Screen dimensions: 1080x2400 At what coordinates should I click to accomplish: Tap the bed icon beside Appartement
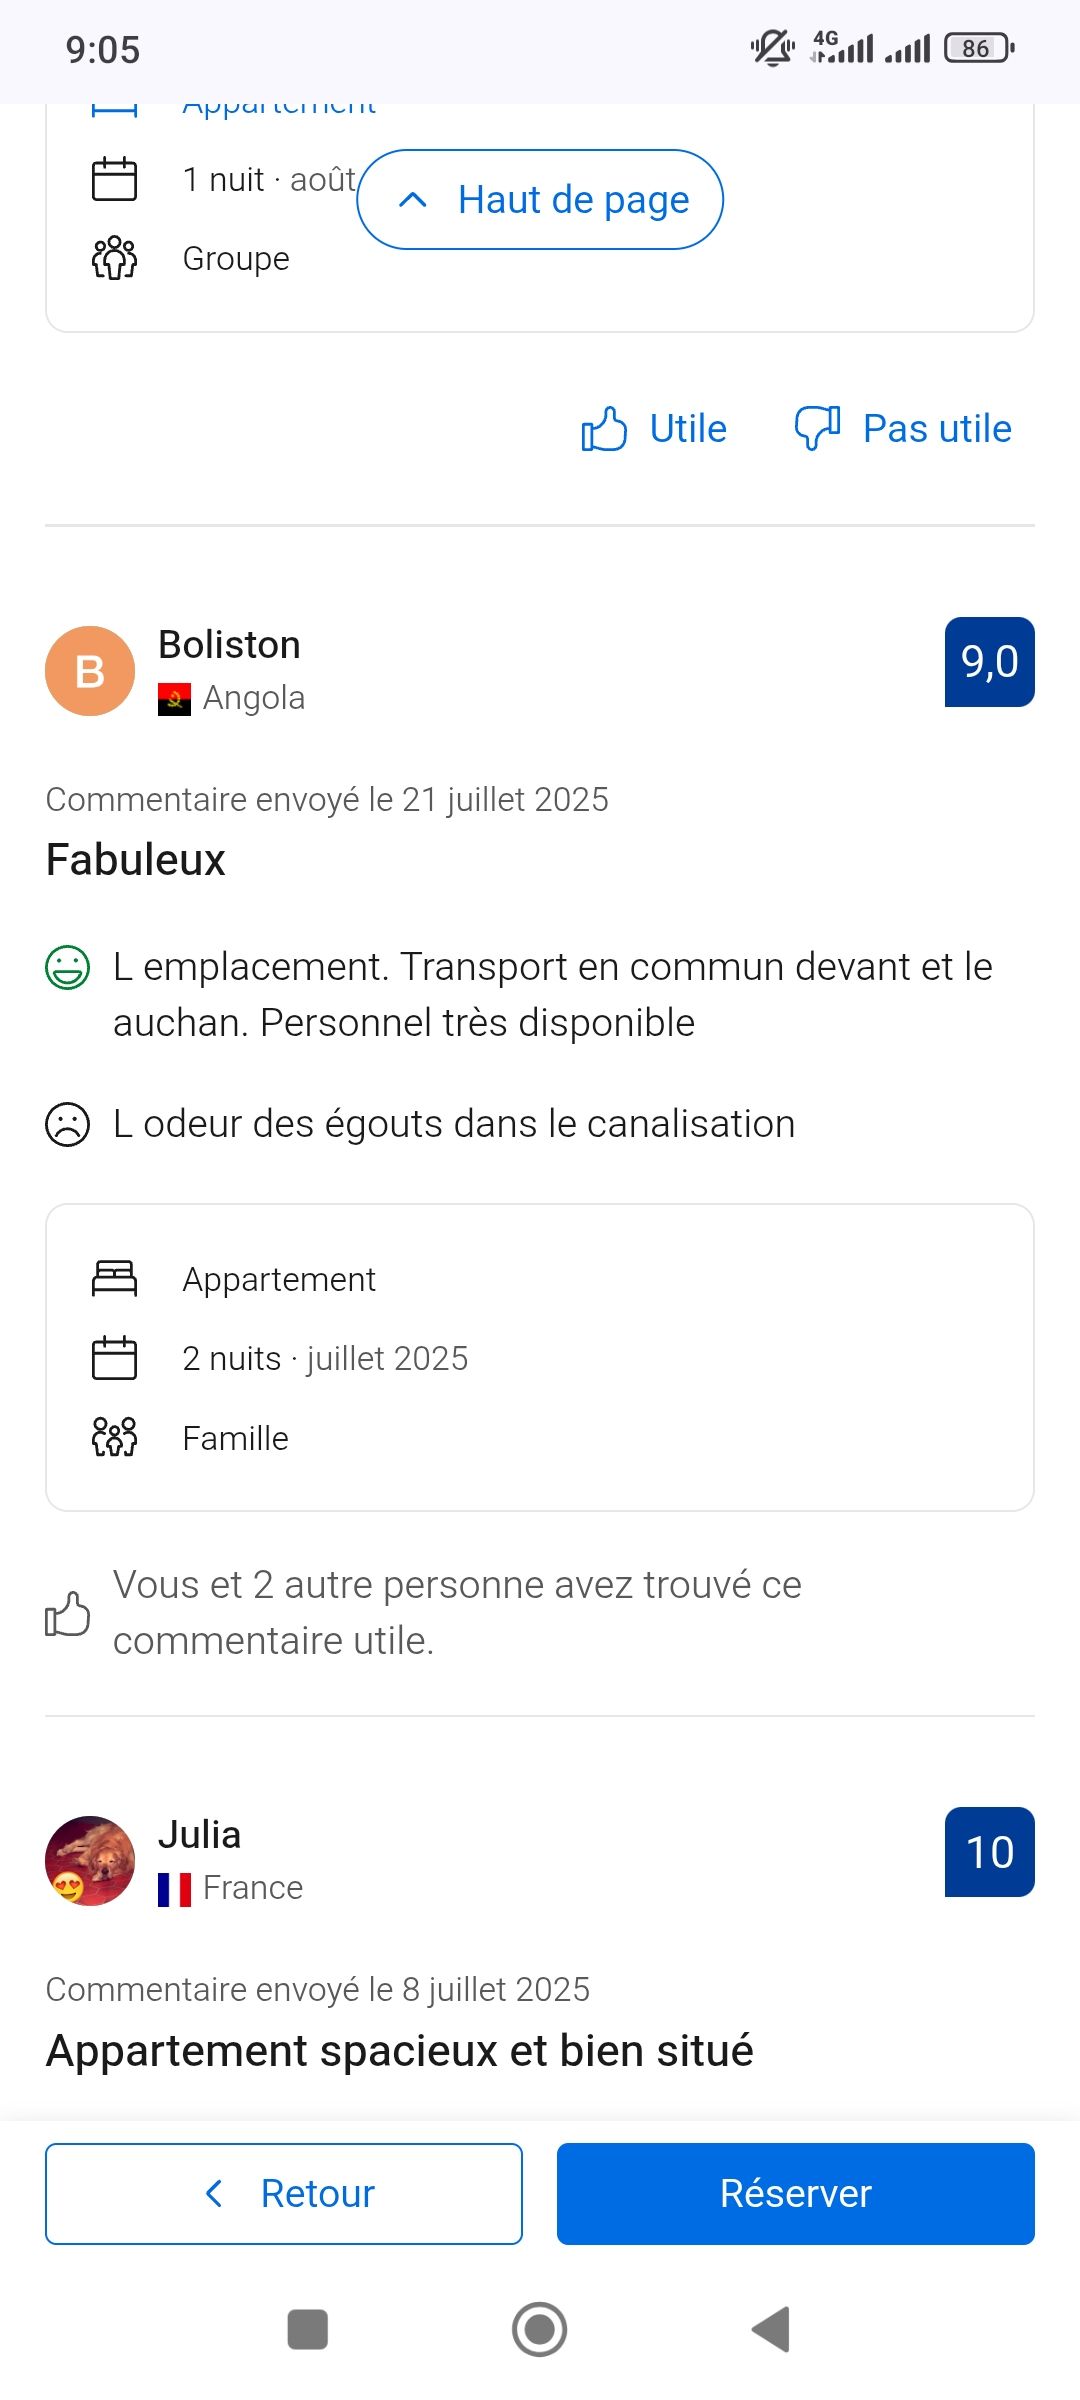[x=114, y=1279]
